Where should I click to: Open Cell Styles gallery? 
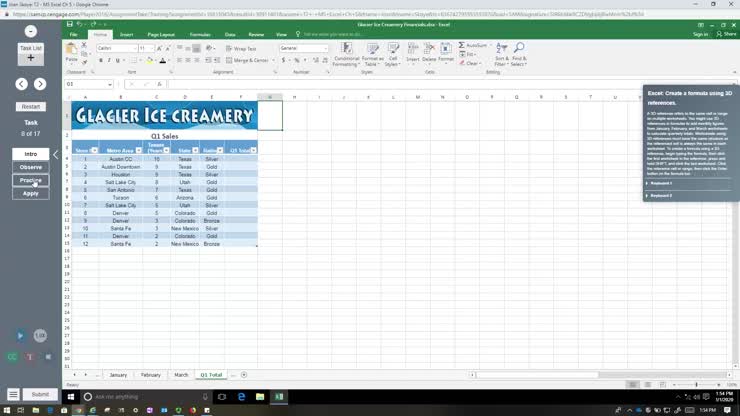point(393,54)
